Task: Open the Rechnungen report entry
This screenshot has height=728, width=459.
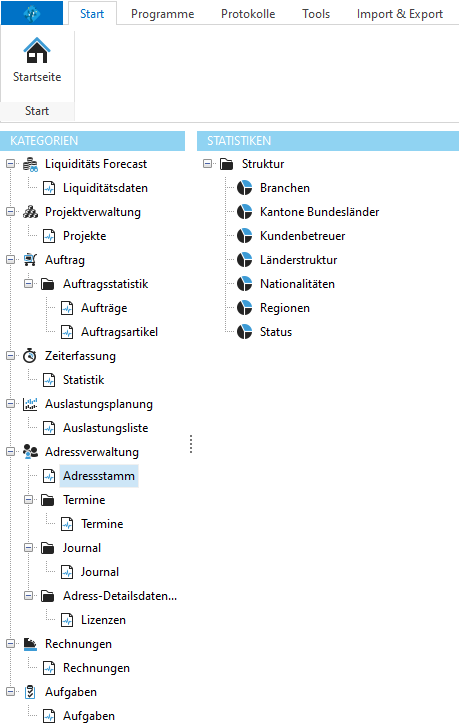Action: [97, 668]
